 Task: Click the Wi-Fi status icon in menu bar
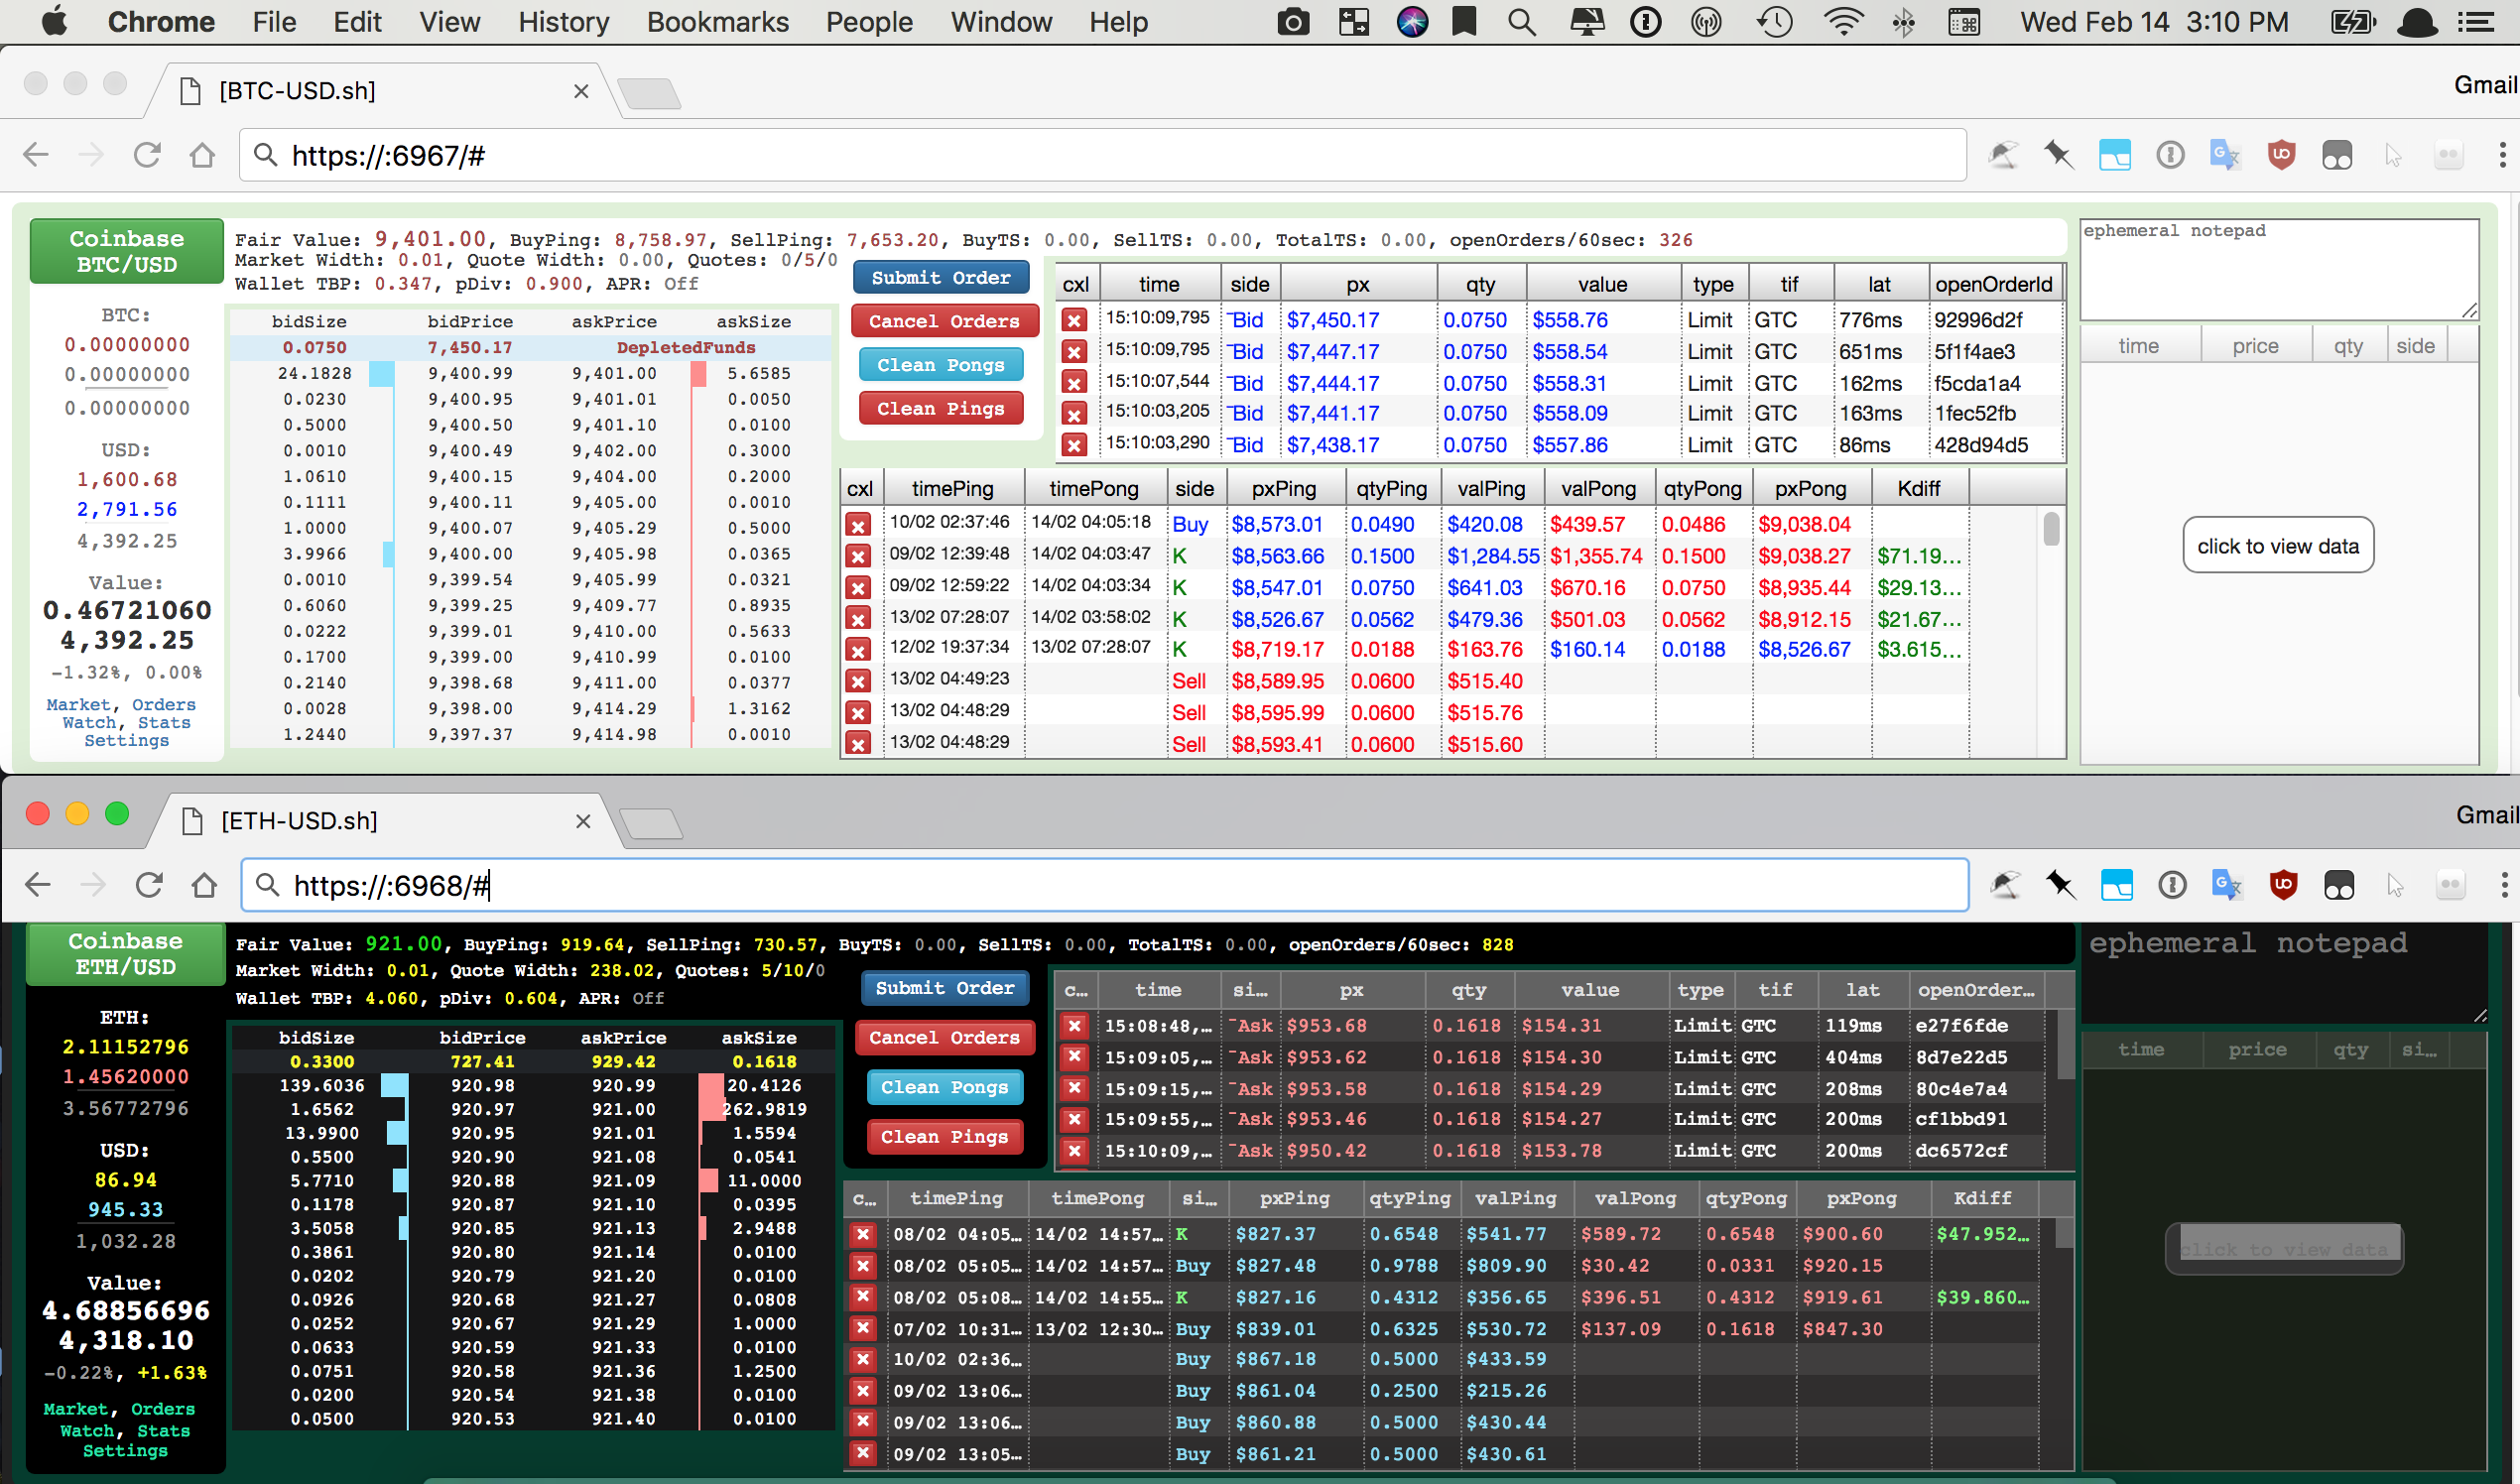pyautogui.click(x=1843, y=22)
